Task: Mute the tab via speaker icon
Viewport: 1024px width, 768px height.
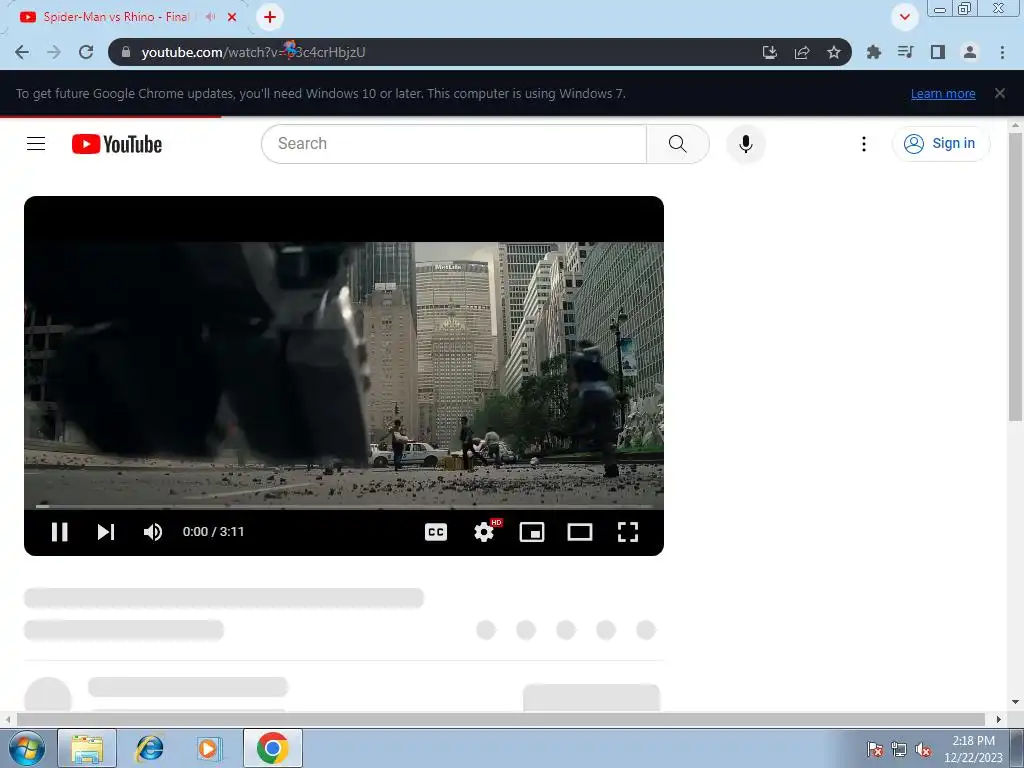Action: (x=210, y=17)
